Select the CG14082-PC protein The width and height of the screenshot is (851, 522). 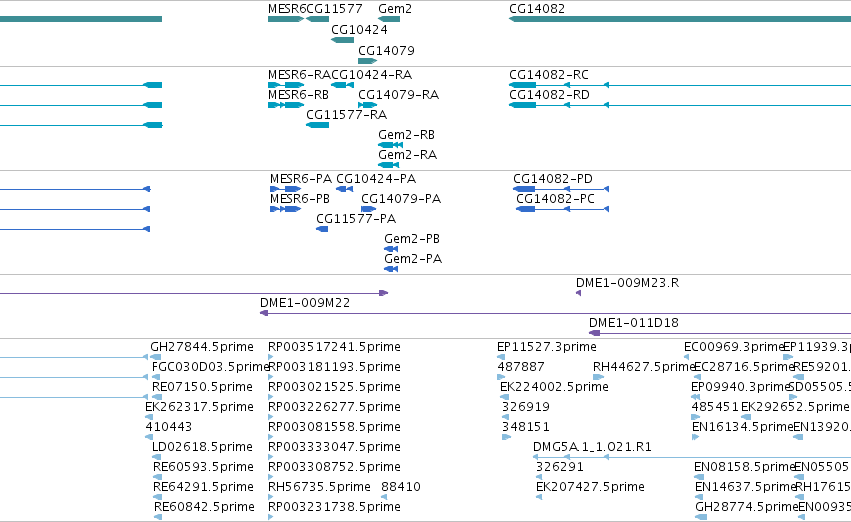click(562, 209)
